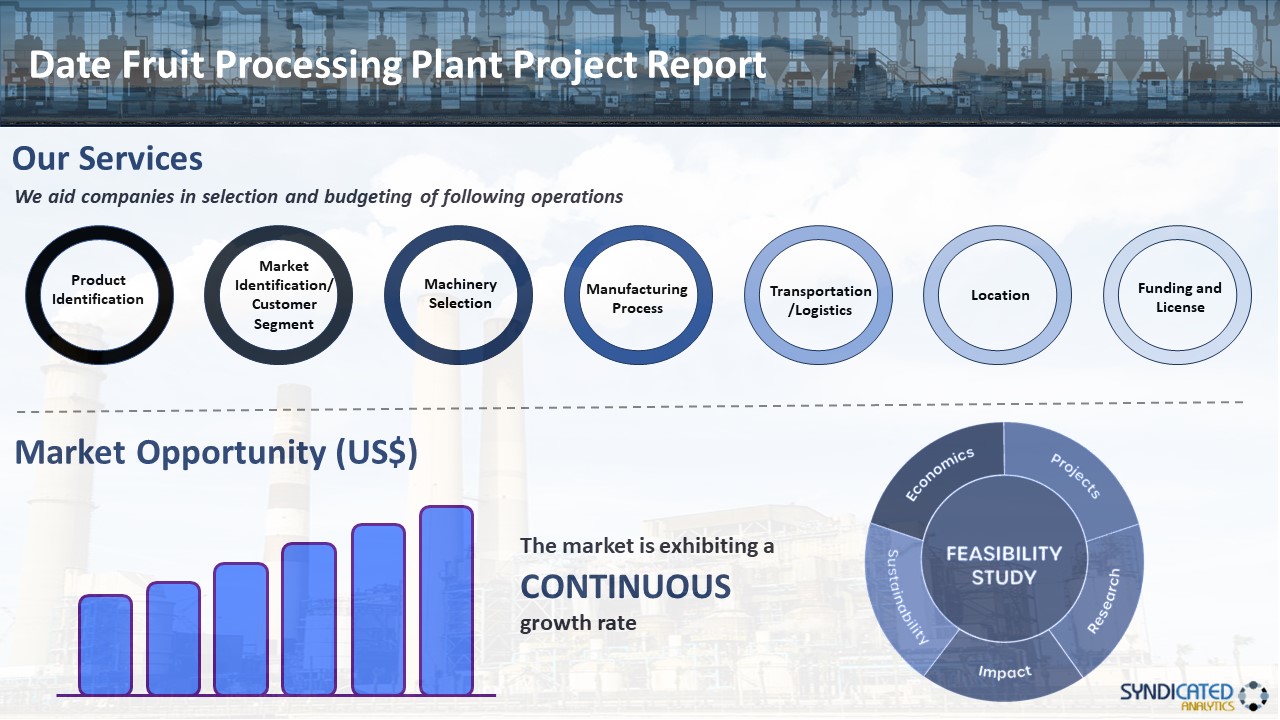Click the Feasibility Study center circle
This screenshot has width=1280, height=720.
point(1004,565)
